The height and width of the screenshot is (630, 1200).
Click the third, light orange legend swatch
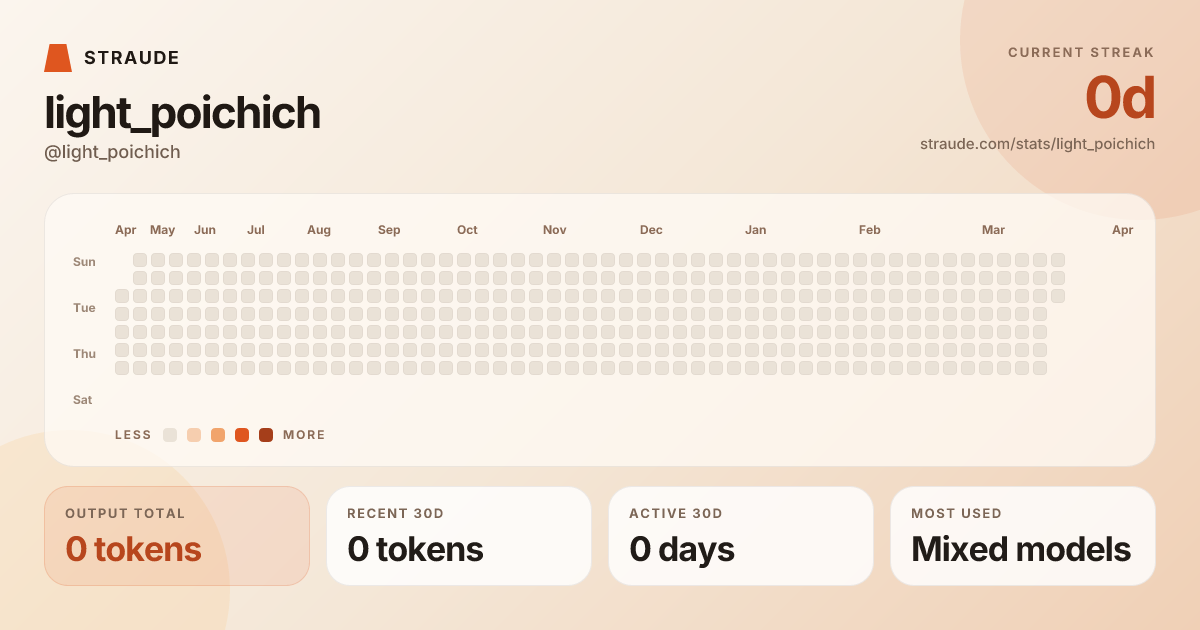click(x=218, y=435)
